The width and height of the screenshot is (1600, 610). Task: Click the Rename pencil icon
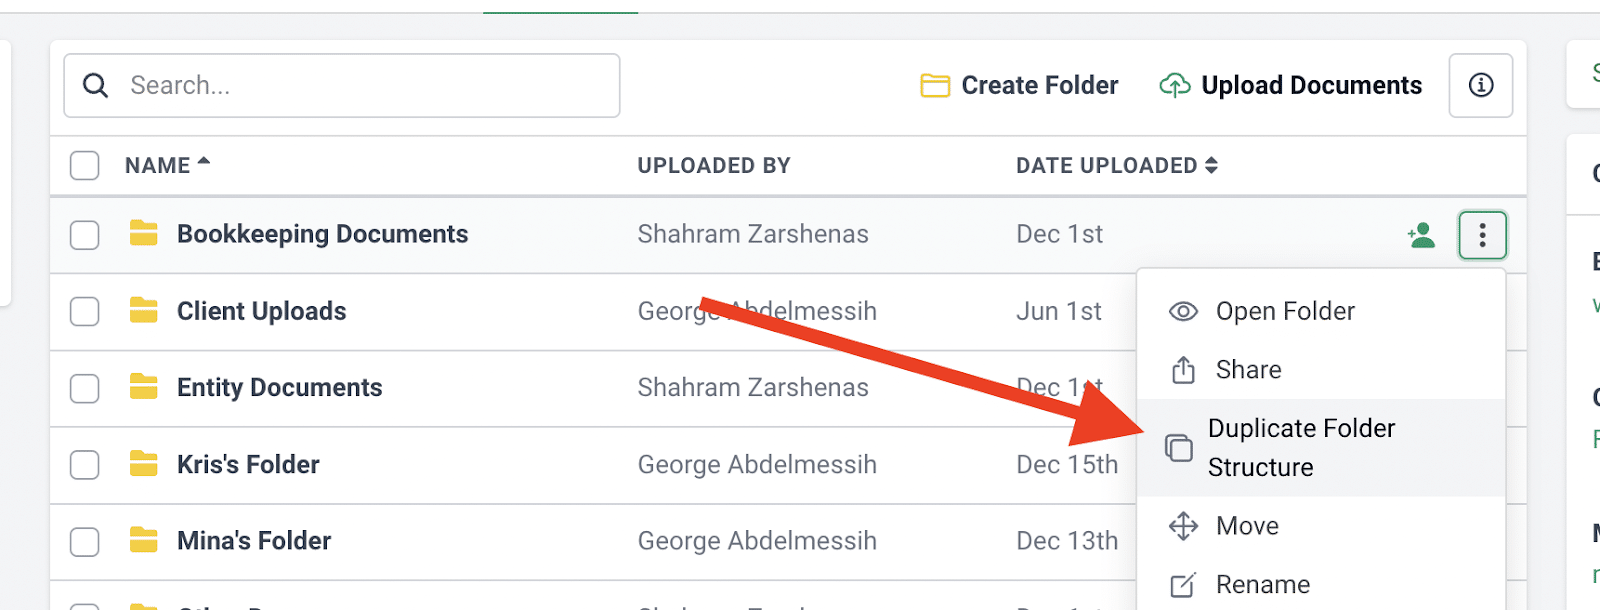click(x=1184, y=584)
